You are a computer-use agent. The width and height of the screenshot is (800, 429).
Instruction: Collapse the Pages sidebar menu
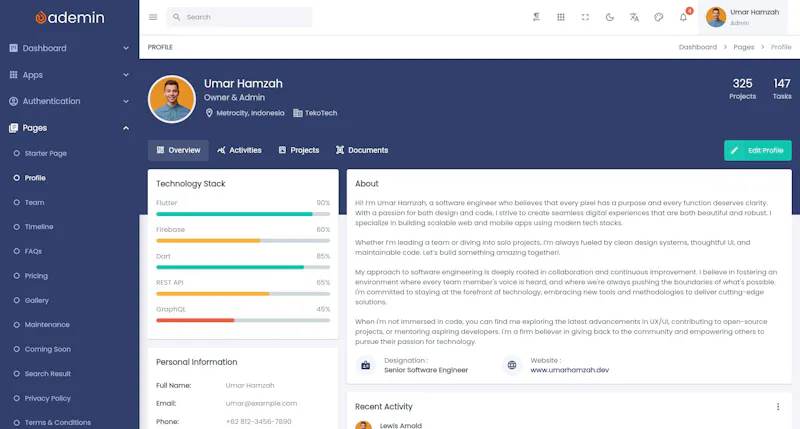click(x=69, y=128)
